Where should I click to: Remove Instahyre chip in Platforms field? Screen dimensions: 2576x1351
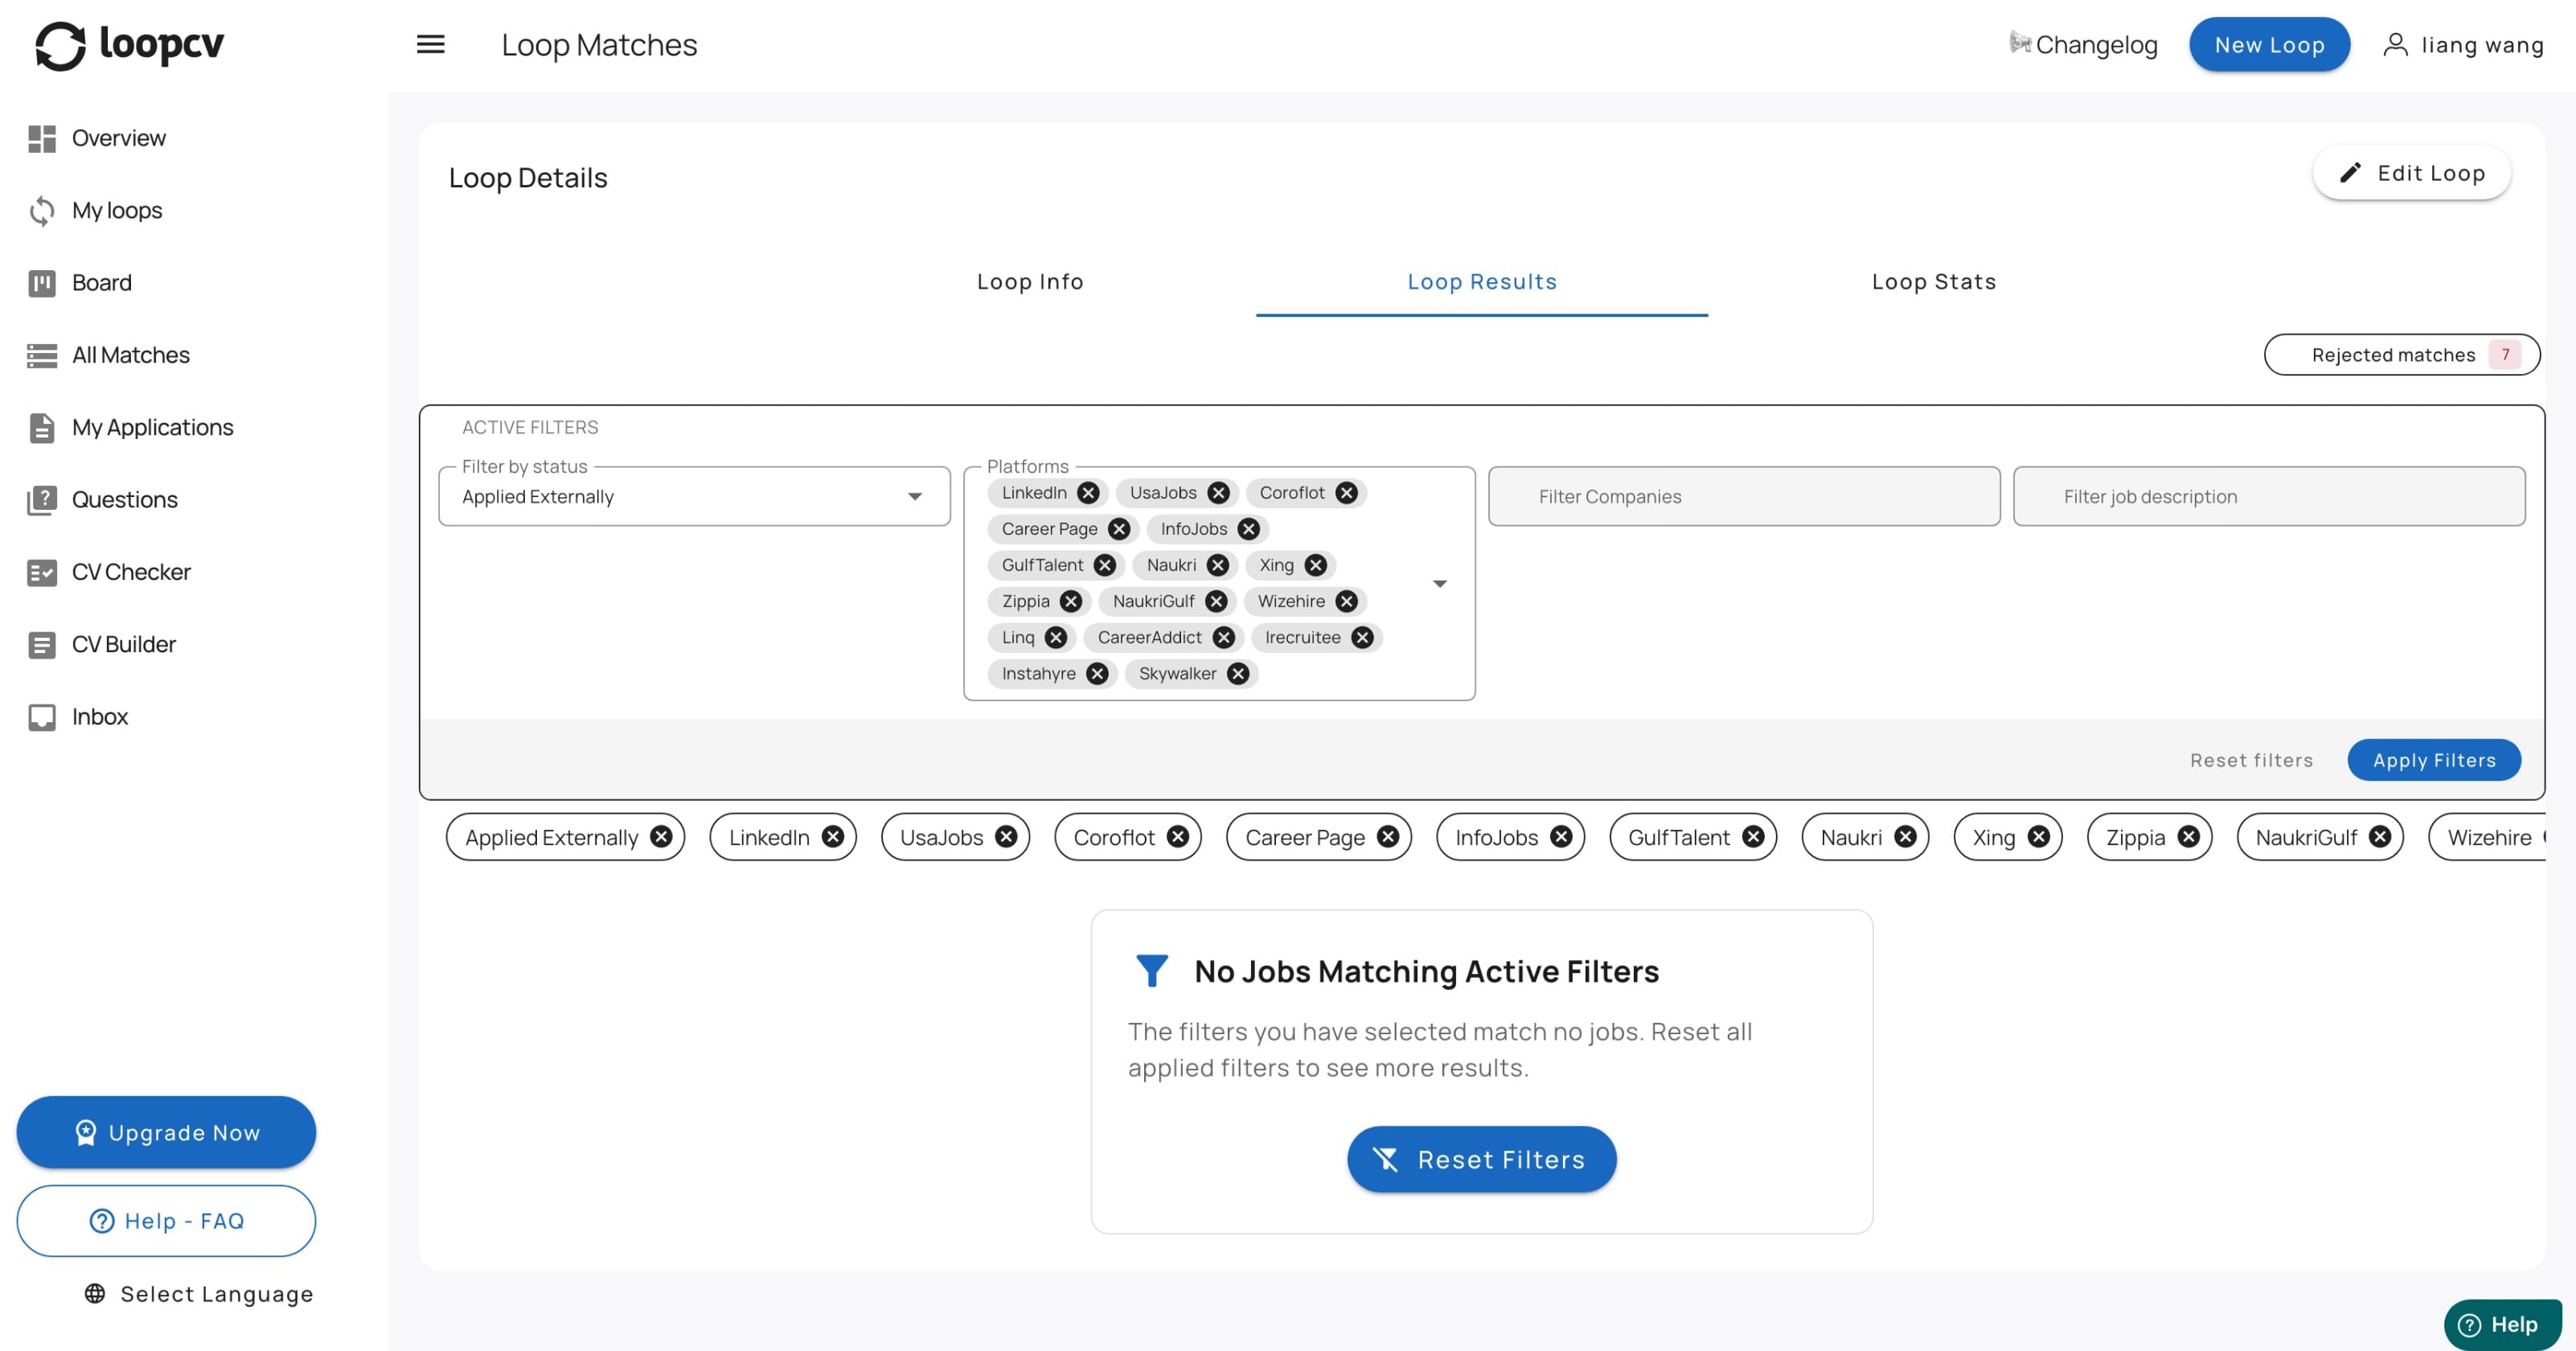pos(1098,673)
